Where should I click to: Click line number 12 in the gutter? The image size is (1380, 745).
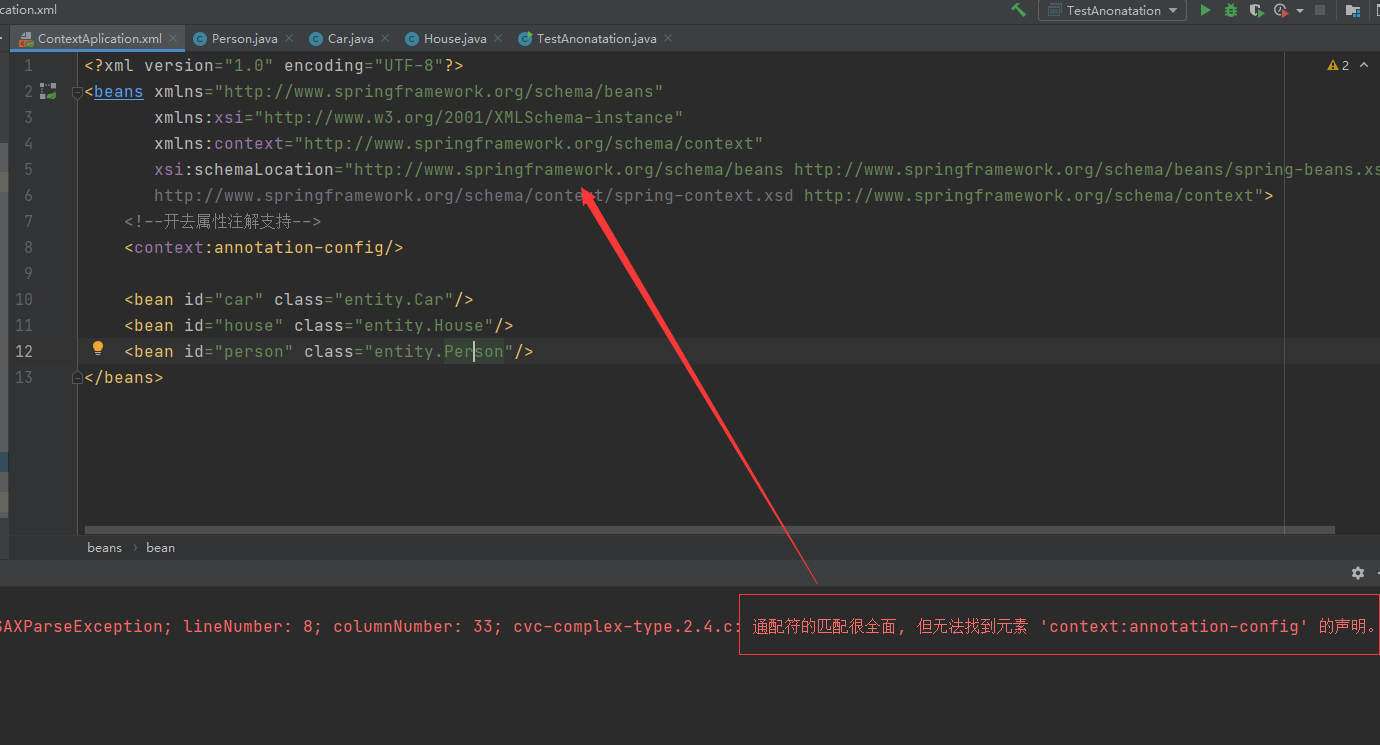point(22,352)
